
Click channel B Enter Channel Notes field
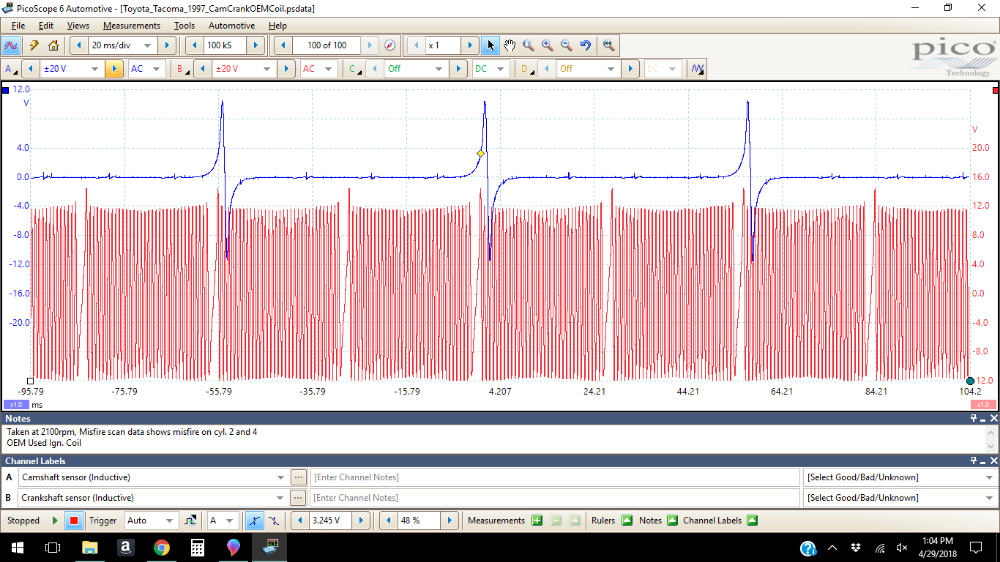coord(554,498)
